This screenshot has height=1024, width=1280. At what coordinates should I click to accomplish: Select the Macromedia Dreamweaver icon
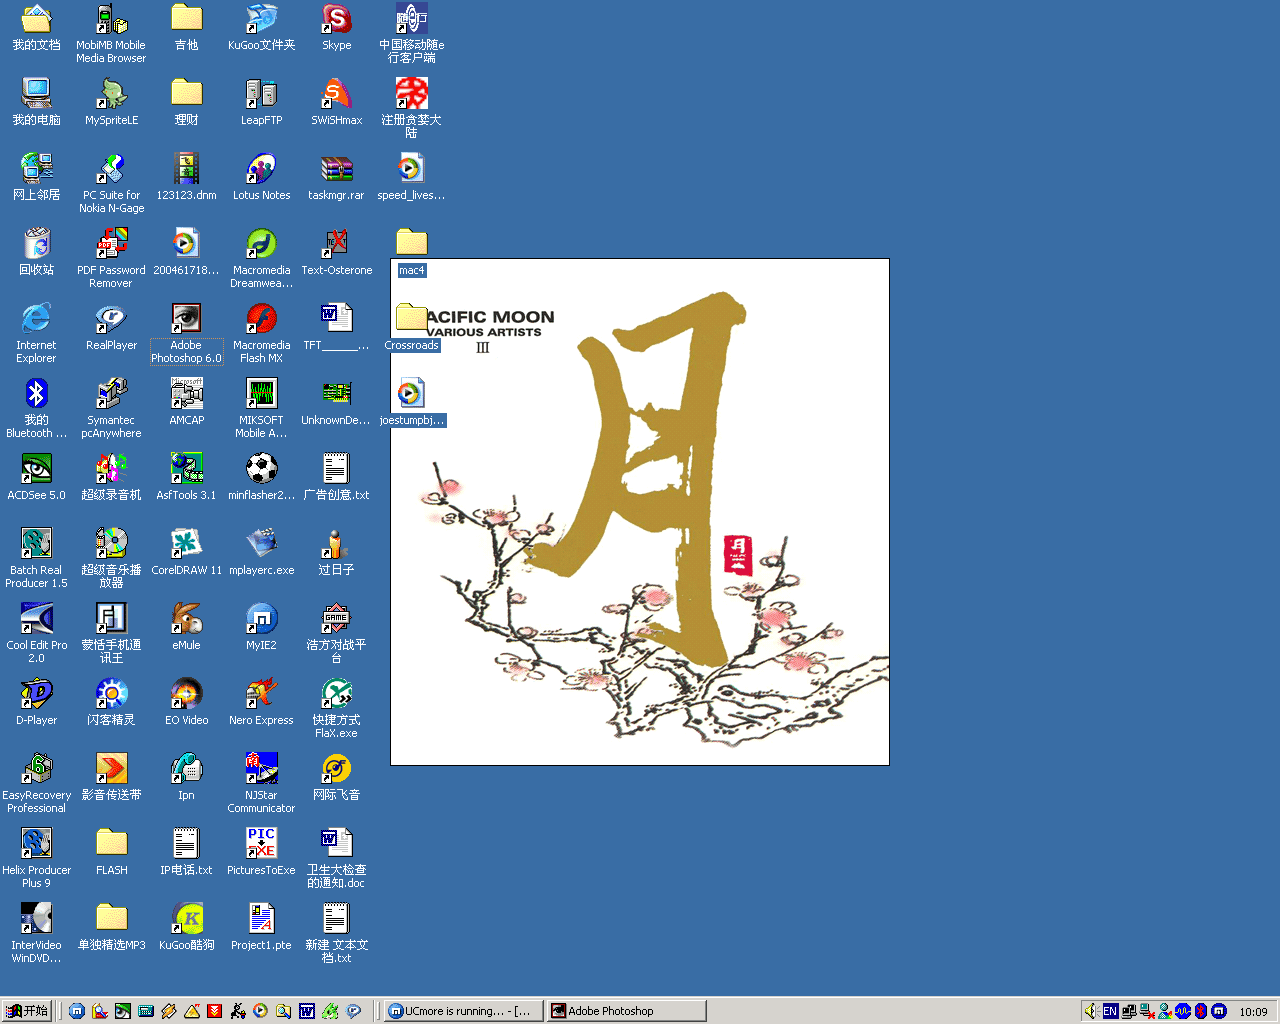261,258
